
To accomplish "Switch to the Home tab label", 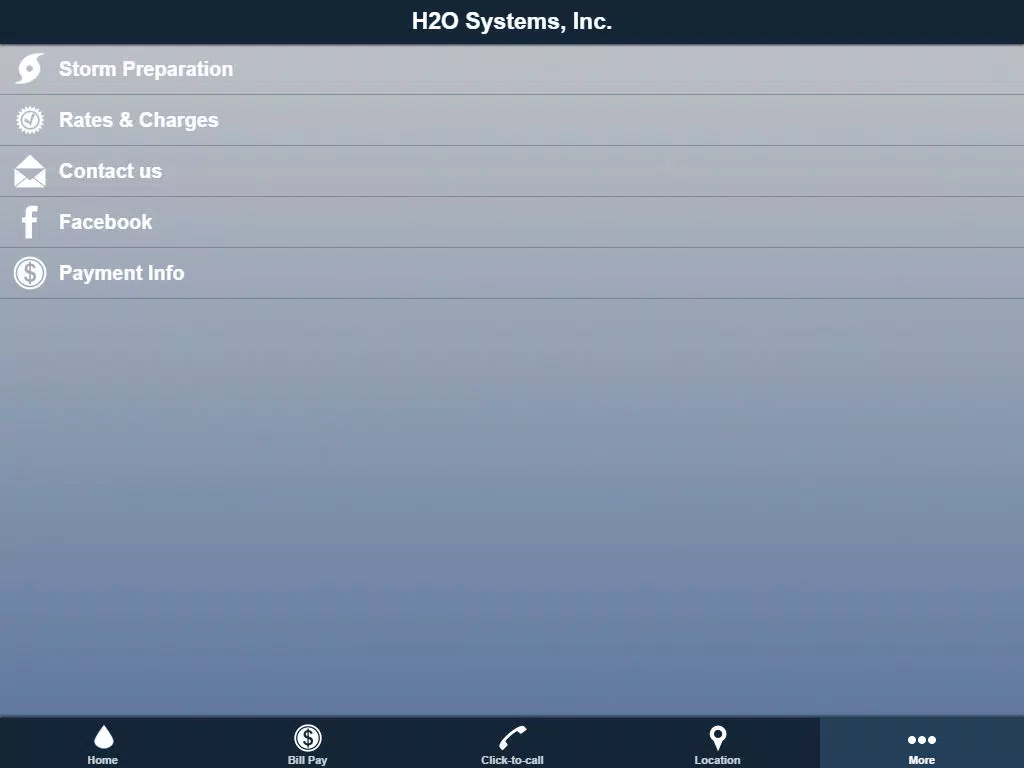I will [x=103, y=760].
